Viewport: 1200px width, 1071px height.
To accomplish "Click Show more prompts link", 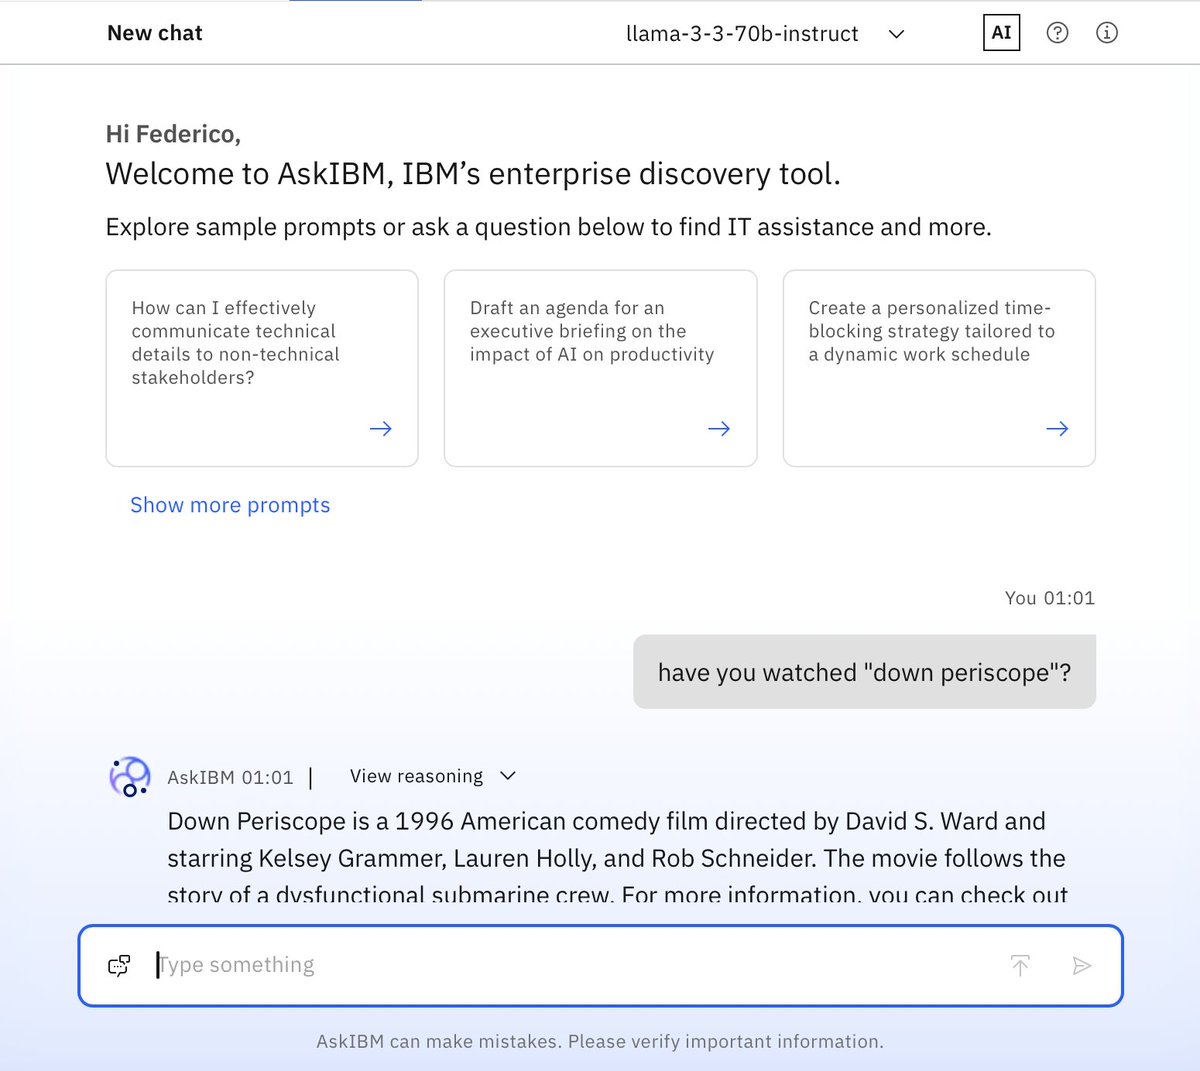I will (230, 505).
